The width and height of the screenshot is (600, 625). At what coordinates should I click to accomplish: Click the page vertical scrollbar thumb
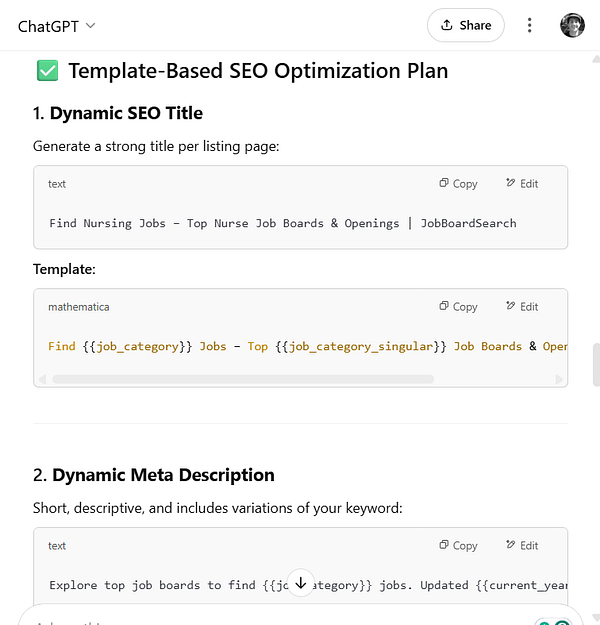(596, 365)
